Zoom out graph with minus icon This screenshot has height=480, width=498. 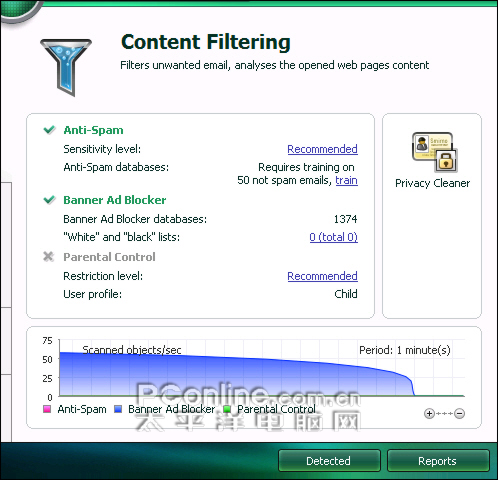(459, 414)
